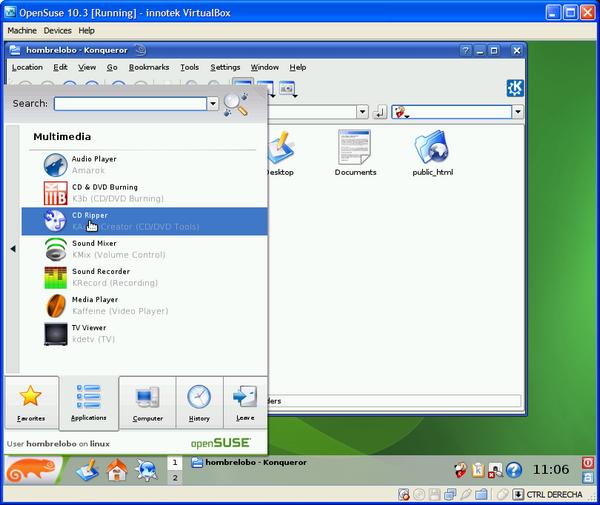Click the openSUSE logo in Kickoff menu
Image resolution: width=600 pixels, height=505 pixels.
(x=220, y=443)
